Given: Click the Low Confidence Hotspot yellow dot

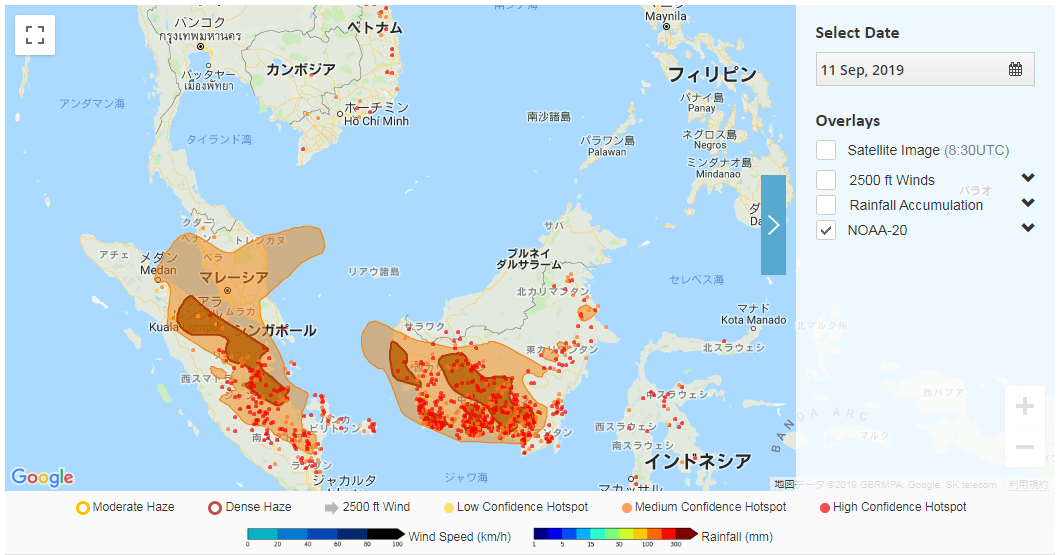Looking at the screenshot, I should click(448, 508).
